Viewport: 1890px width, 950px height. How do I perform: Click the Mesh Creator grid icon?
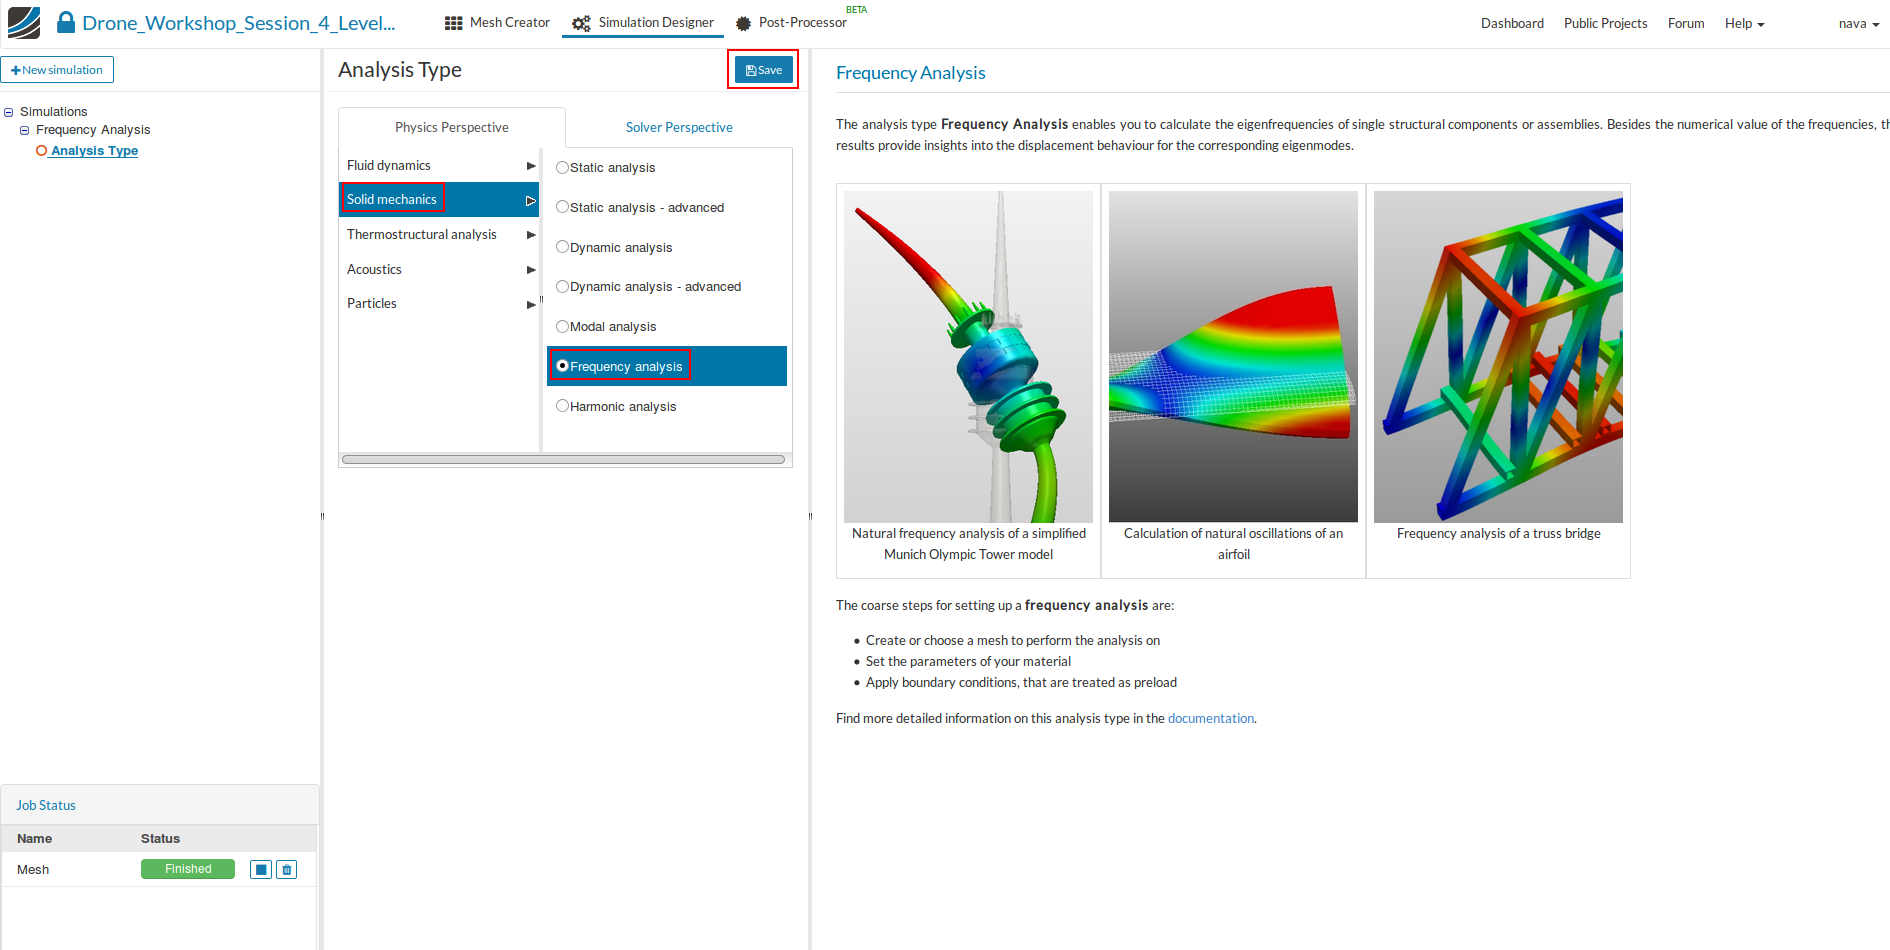coord(453,23)
